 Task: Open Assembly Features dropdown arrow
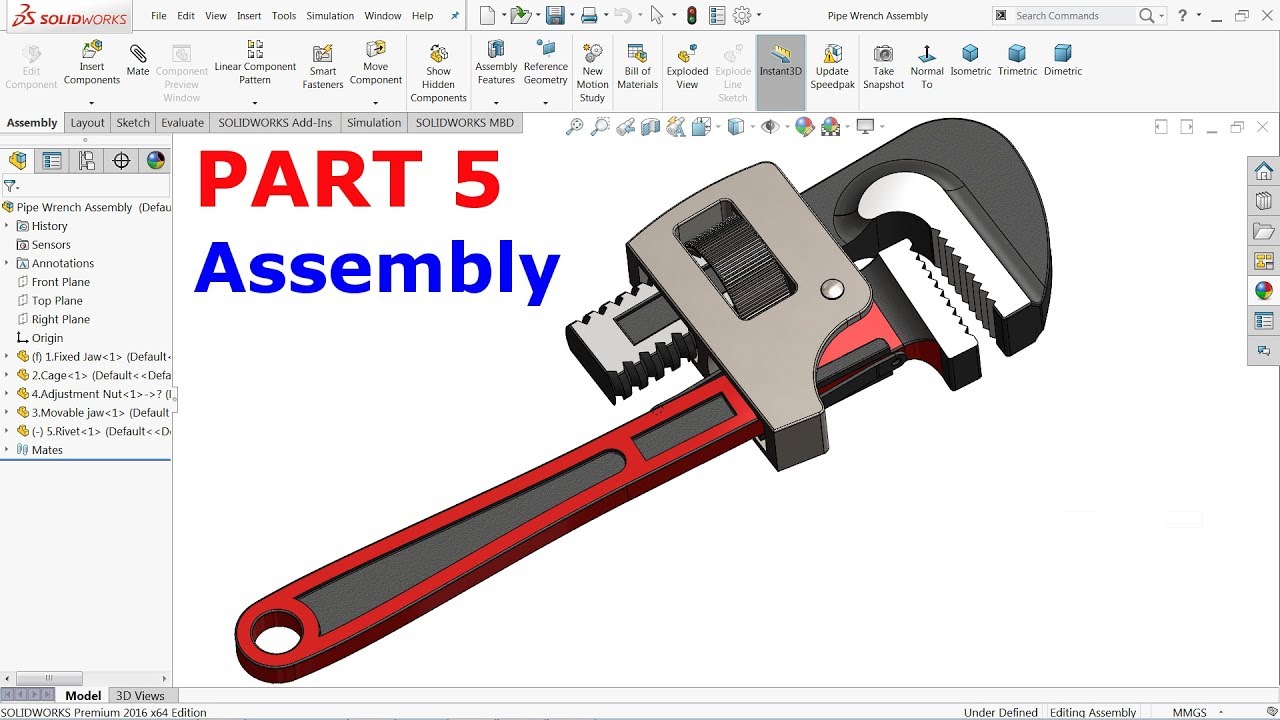[x=496, y=103]
